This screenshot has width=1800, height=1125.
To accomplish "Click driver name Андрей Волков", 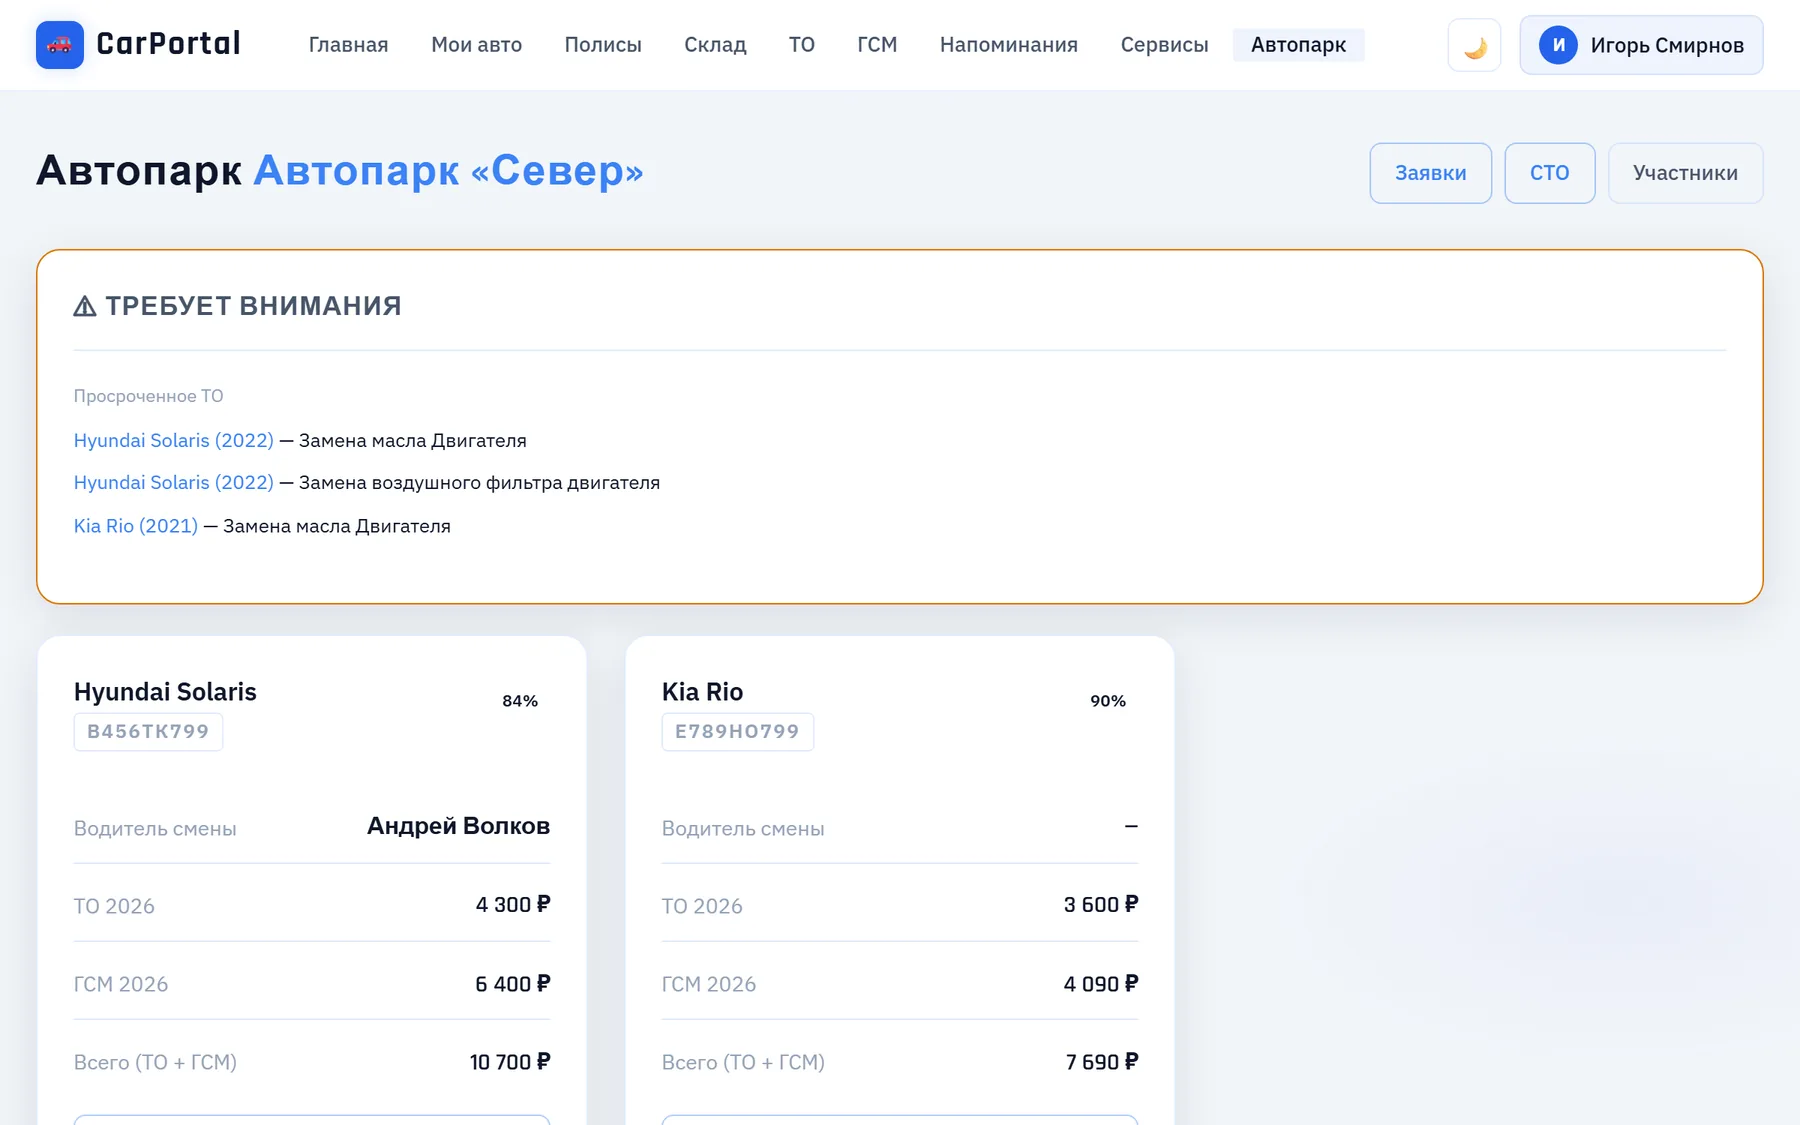I will [458, 826].
